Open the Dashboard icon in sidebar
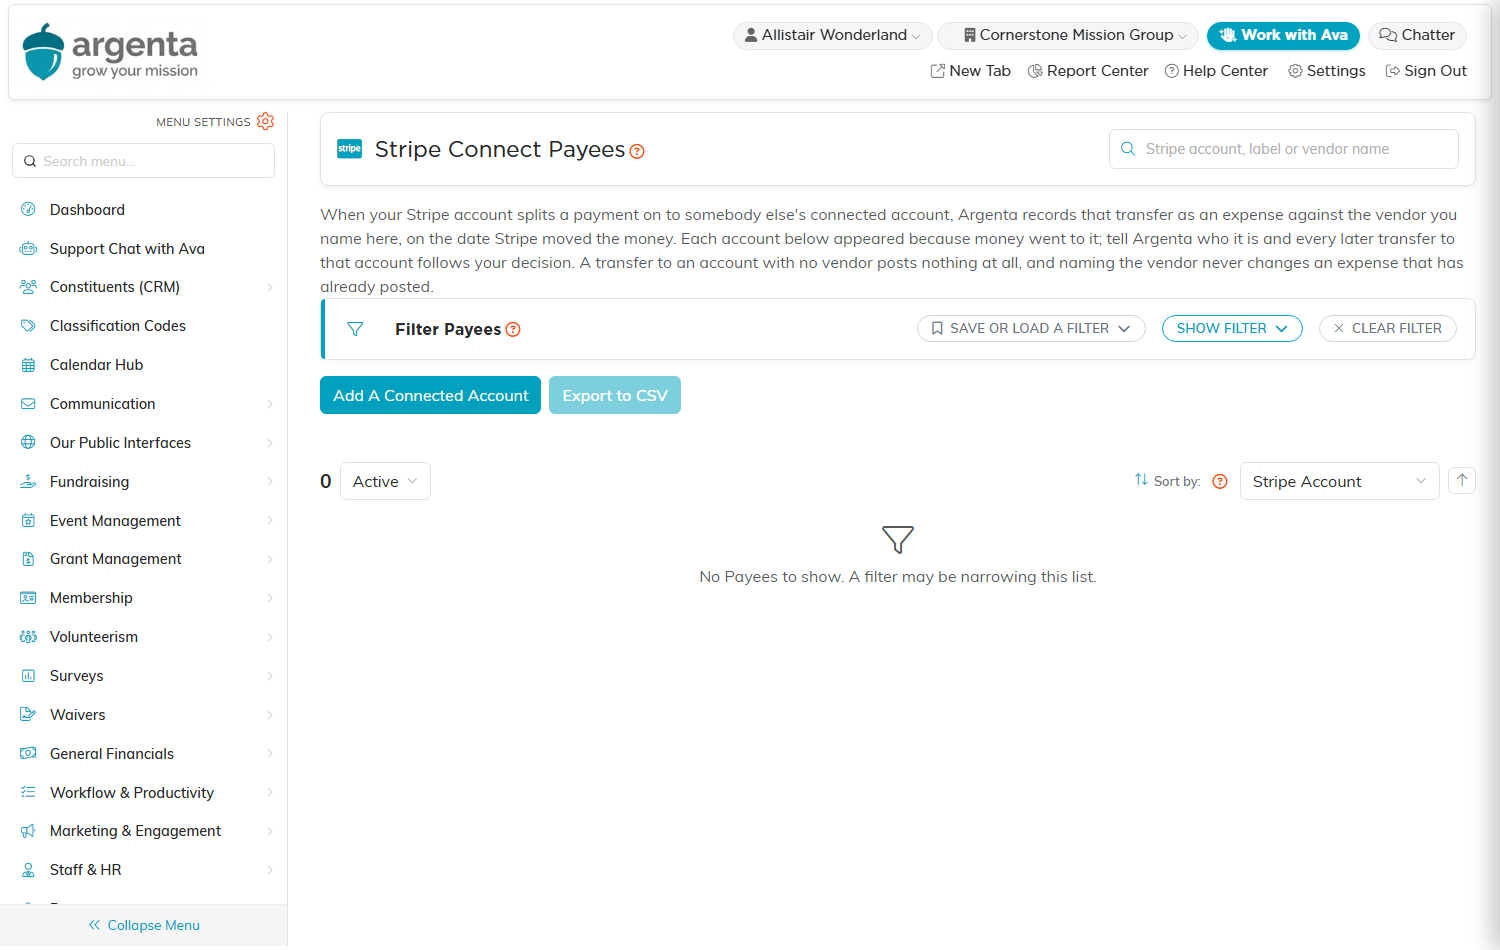 coord(28,210)
